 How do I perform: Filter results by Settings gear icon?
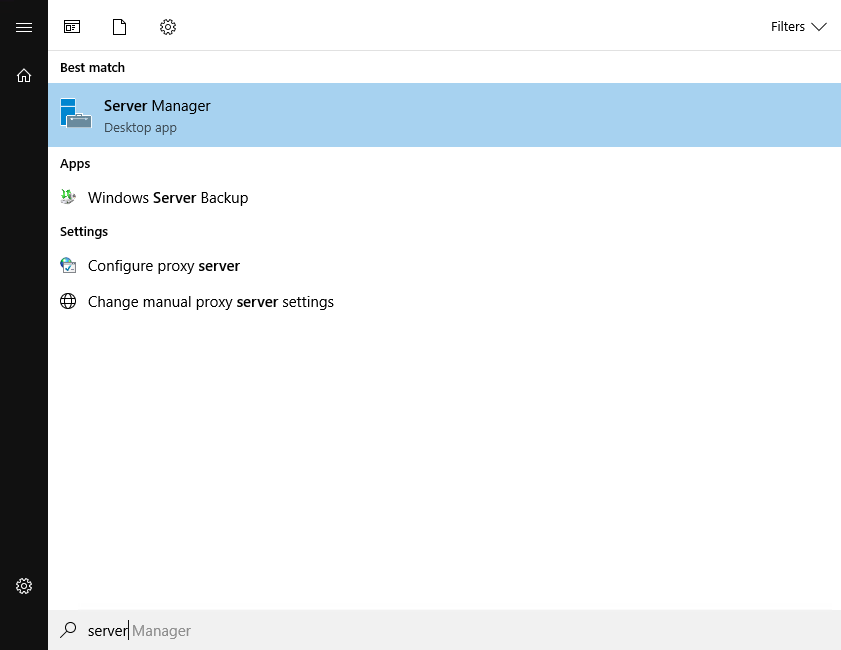coord(168,27)
